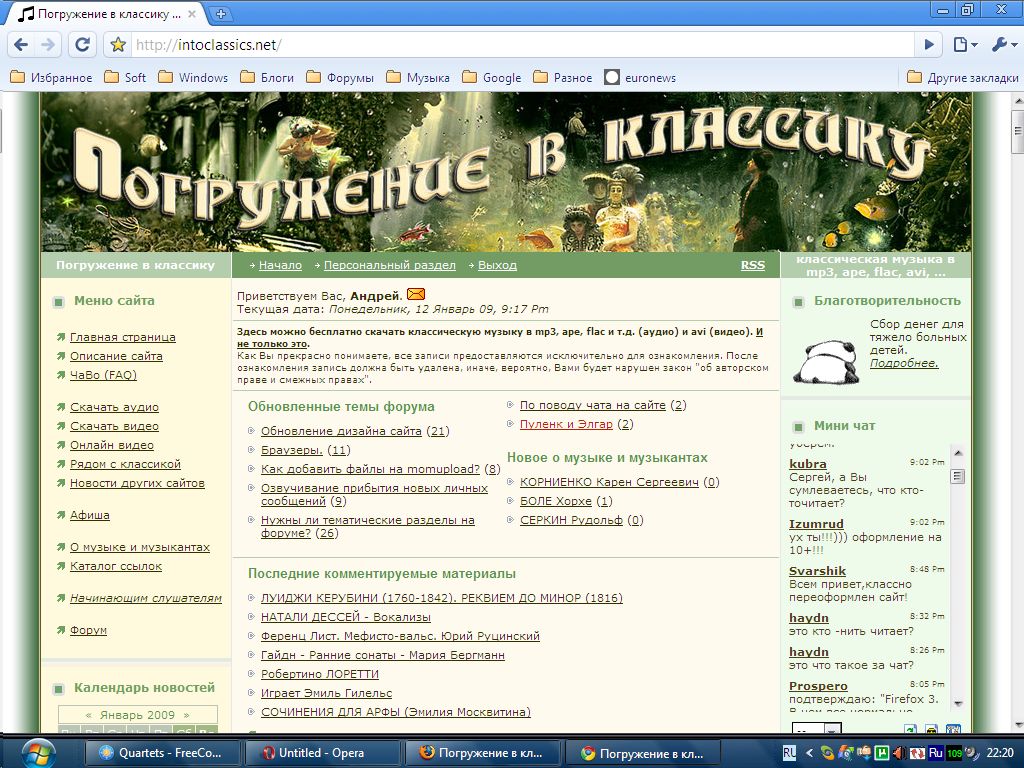Image resolution: width=1024 pixels, height=768 pixels.
Task: Open the Soft bookmarks folder
Action: coord(125,78)
